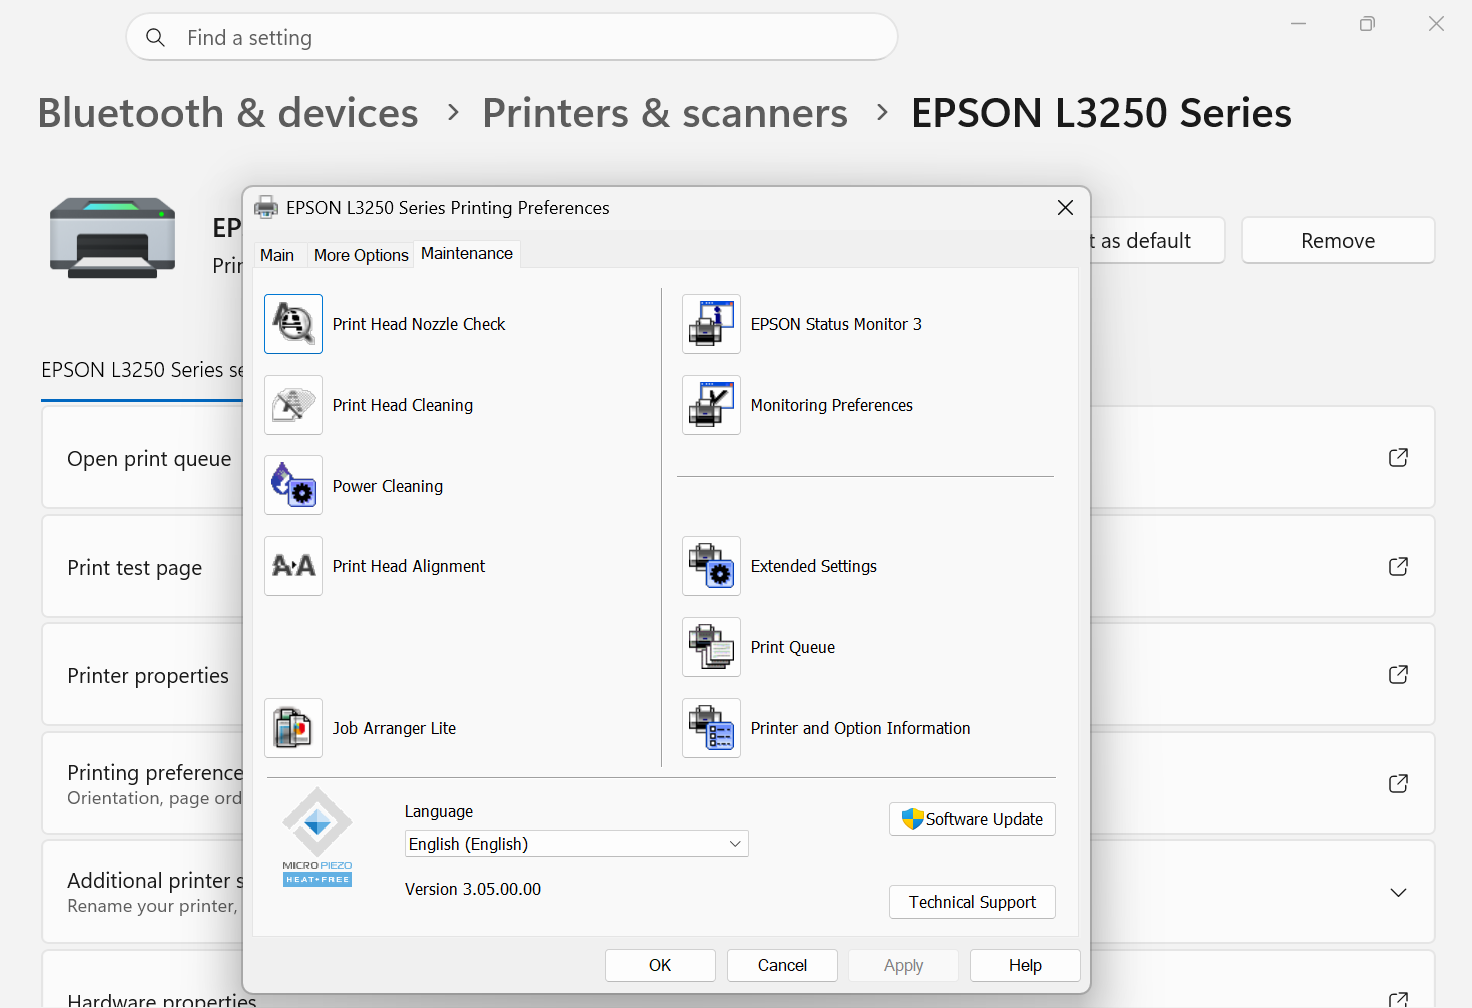Open Monitoring Preferences icon

711,405
